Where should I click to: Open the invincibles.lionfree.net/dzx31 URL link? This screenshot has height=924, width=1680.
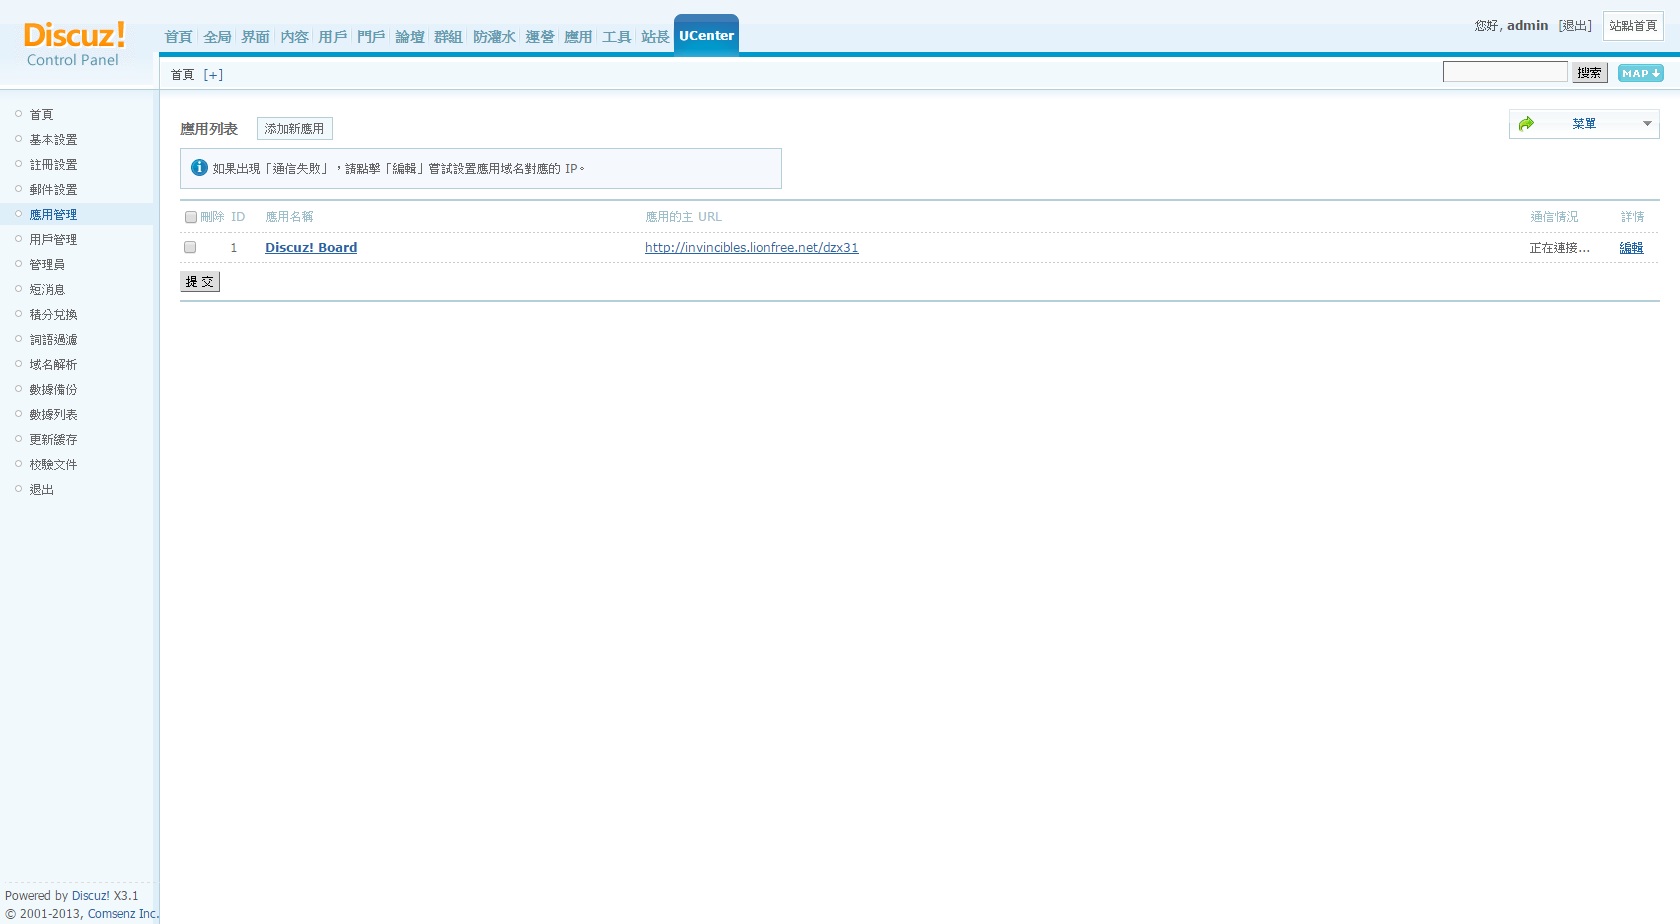[x=752, y=248]
